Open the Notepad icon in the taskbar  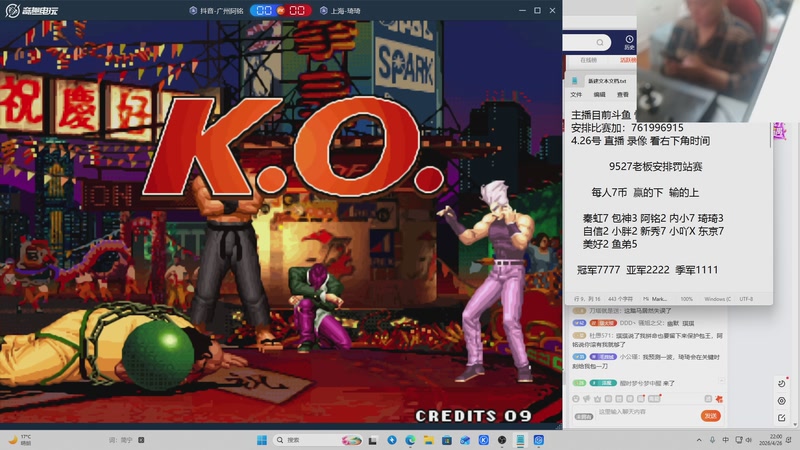click(x=520, y=440)
